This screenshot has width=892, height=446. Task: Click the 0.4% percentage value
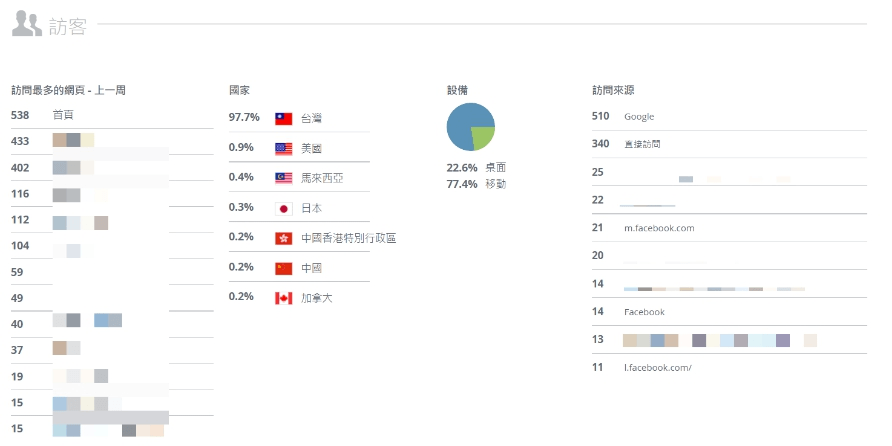pyautogui.click(x=241, y=177)
